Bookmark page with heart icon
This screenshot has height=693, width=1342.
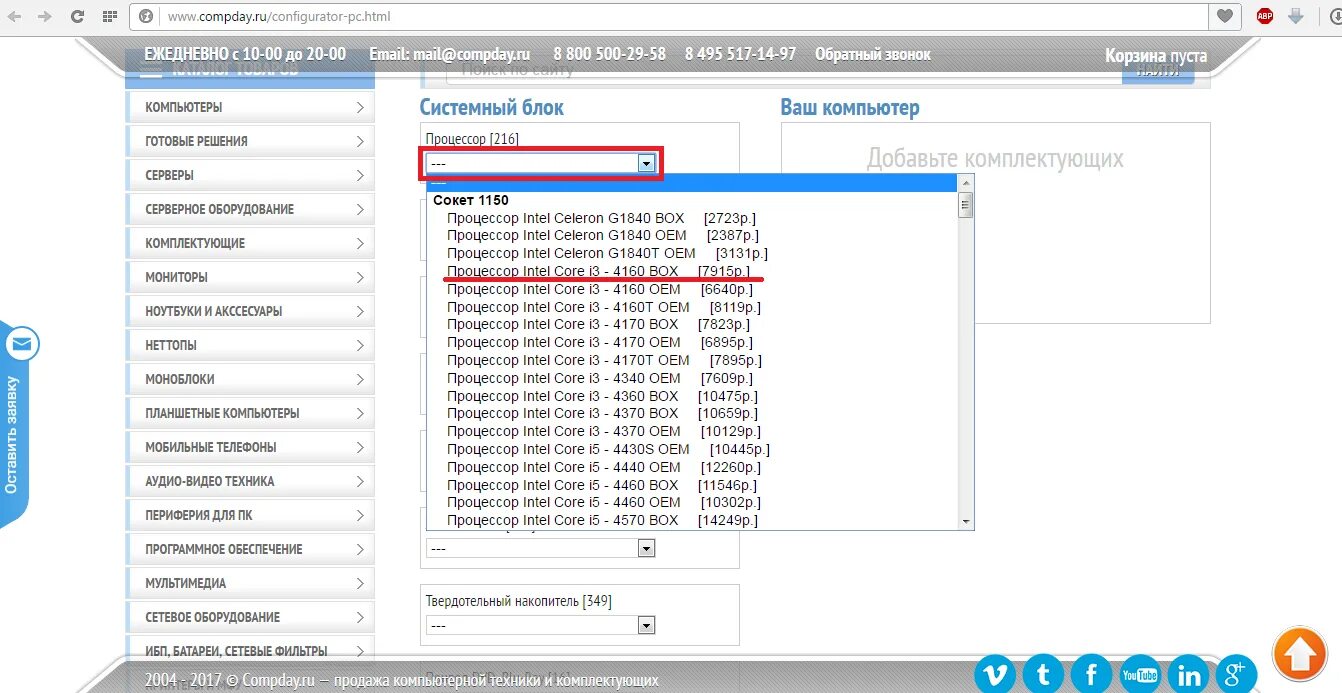pyautogui.click(x=1224, y=16)
